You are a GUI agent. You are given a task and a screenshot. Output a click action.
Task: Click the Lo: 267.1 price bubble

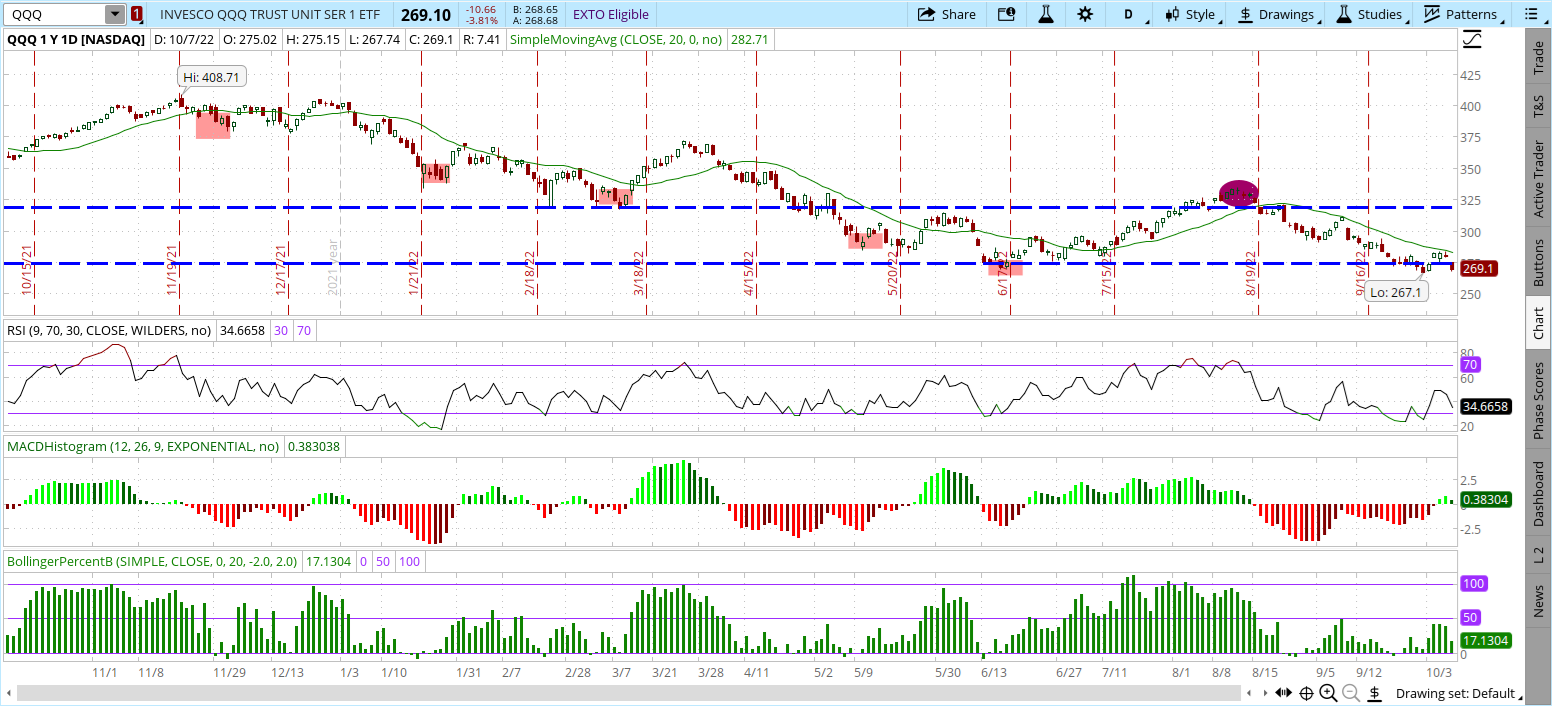tap(1396, 292)
